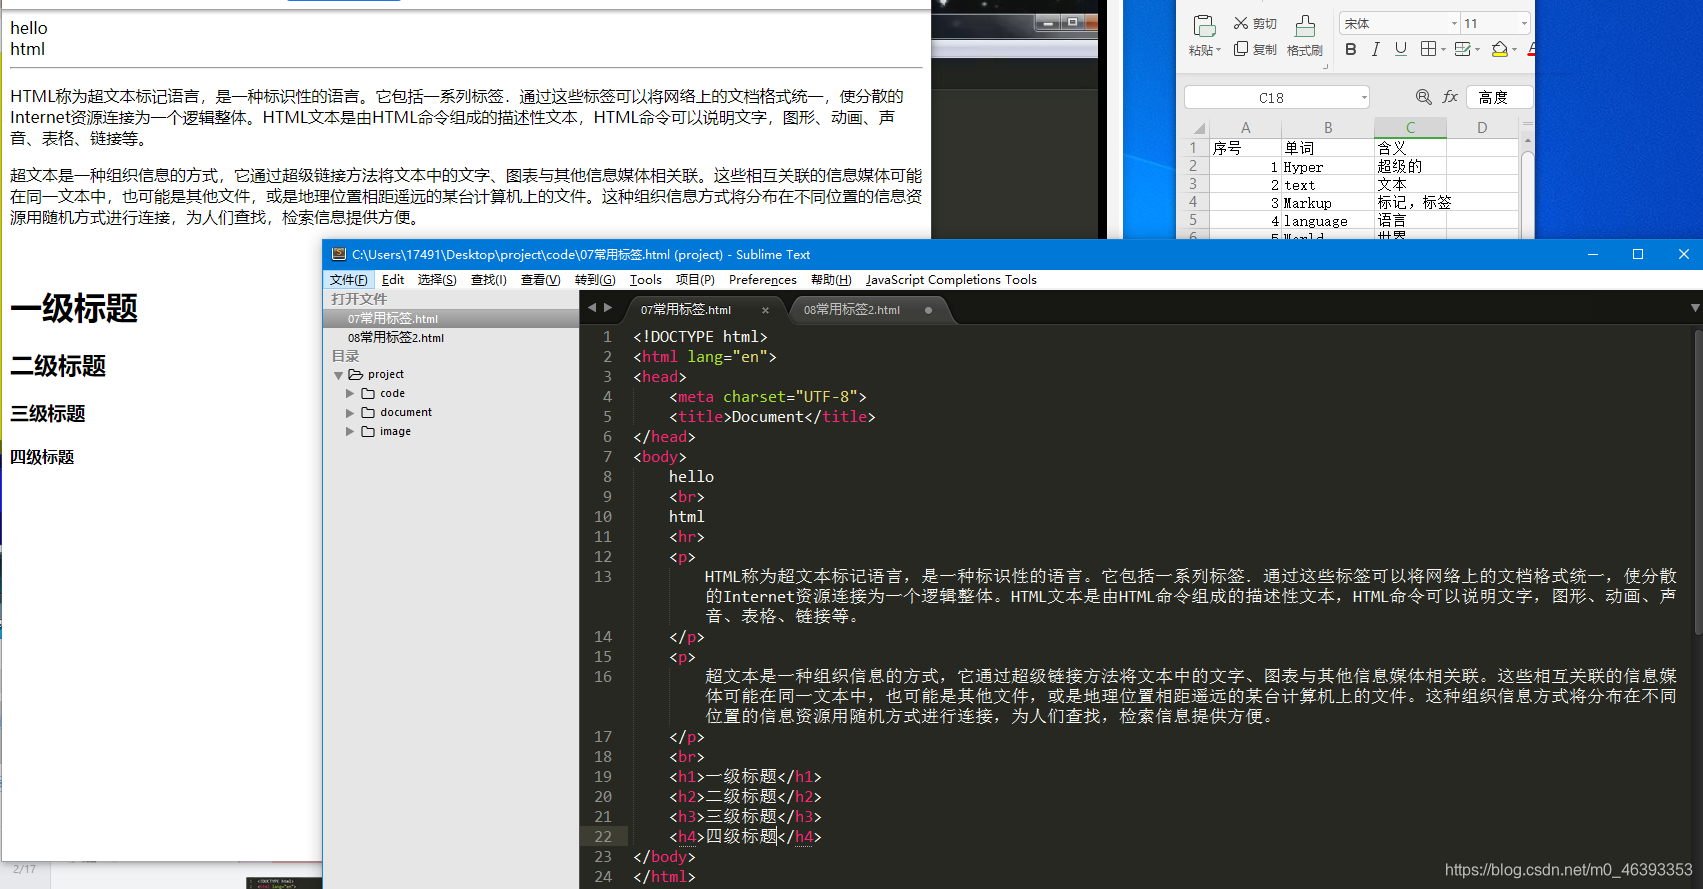Image resolution: width=1703 pixels, height=889 pixels.
Task: Open the 帮助(H) menu
Action: click(x=831, y=280)
